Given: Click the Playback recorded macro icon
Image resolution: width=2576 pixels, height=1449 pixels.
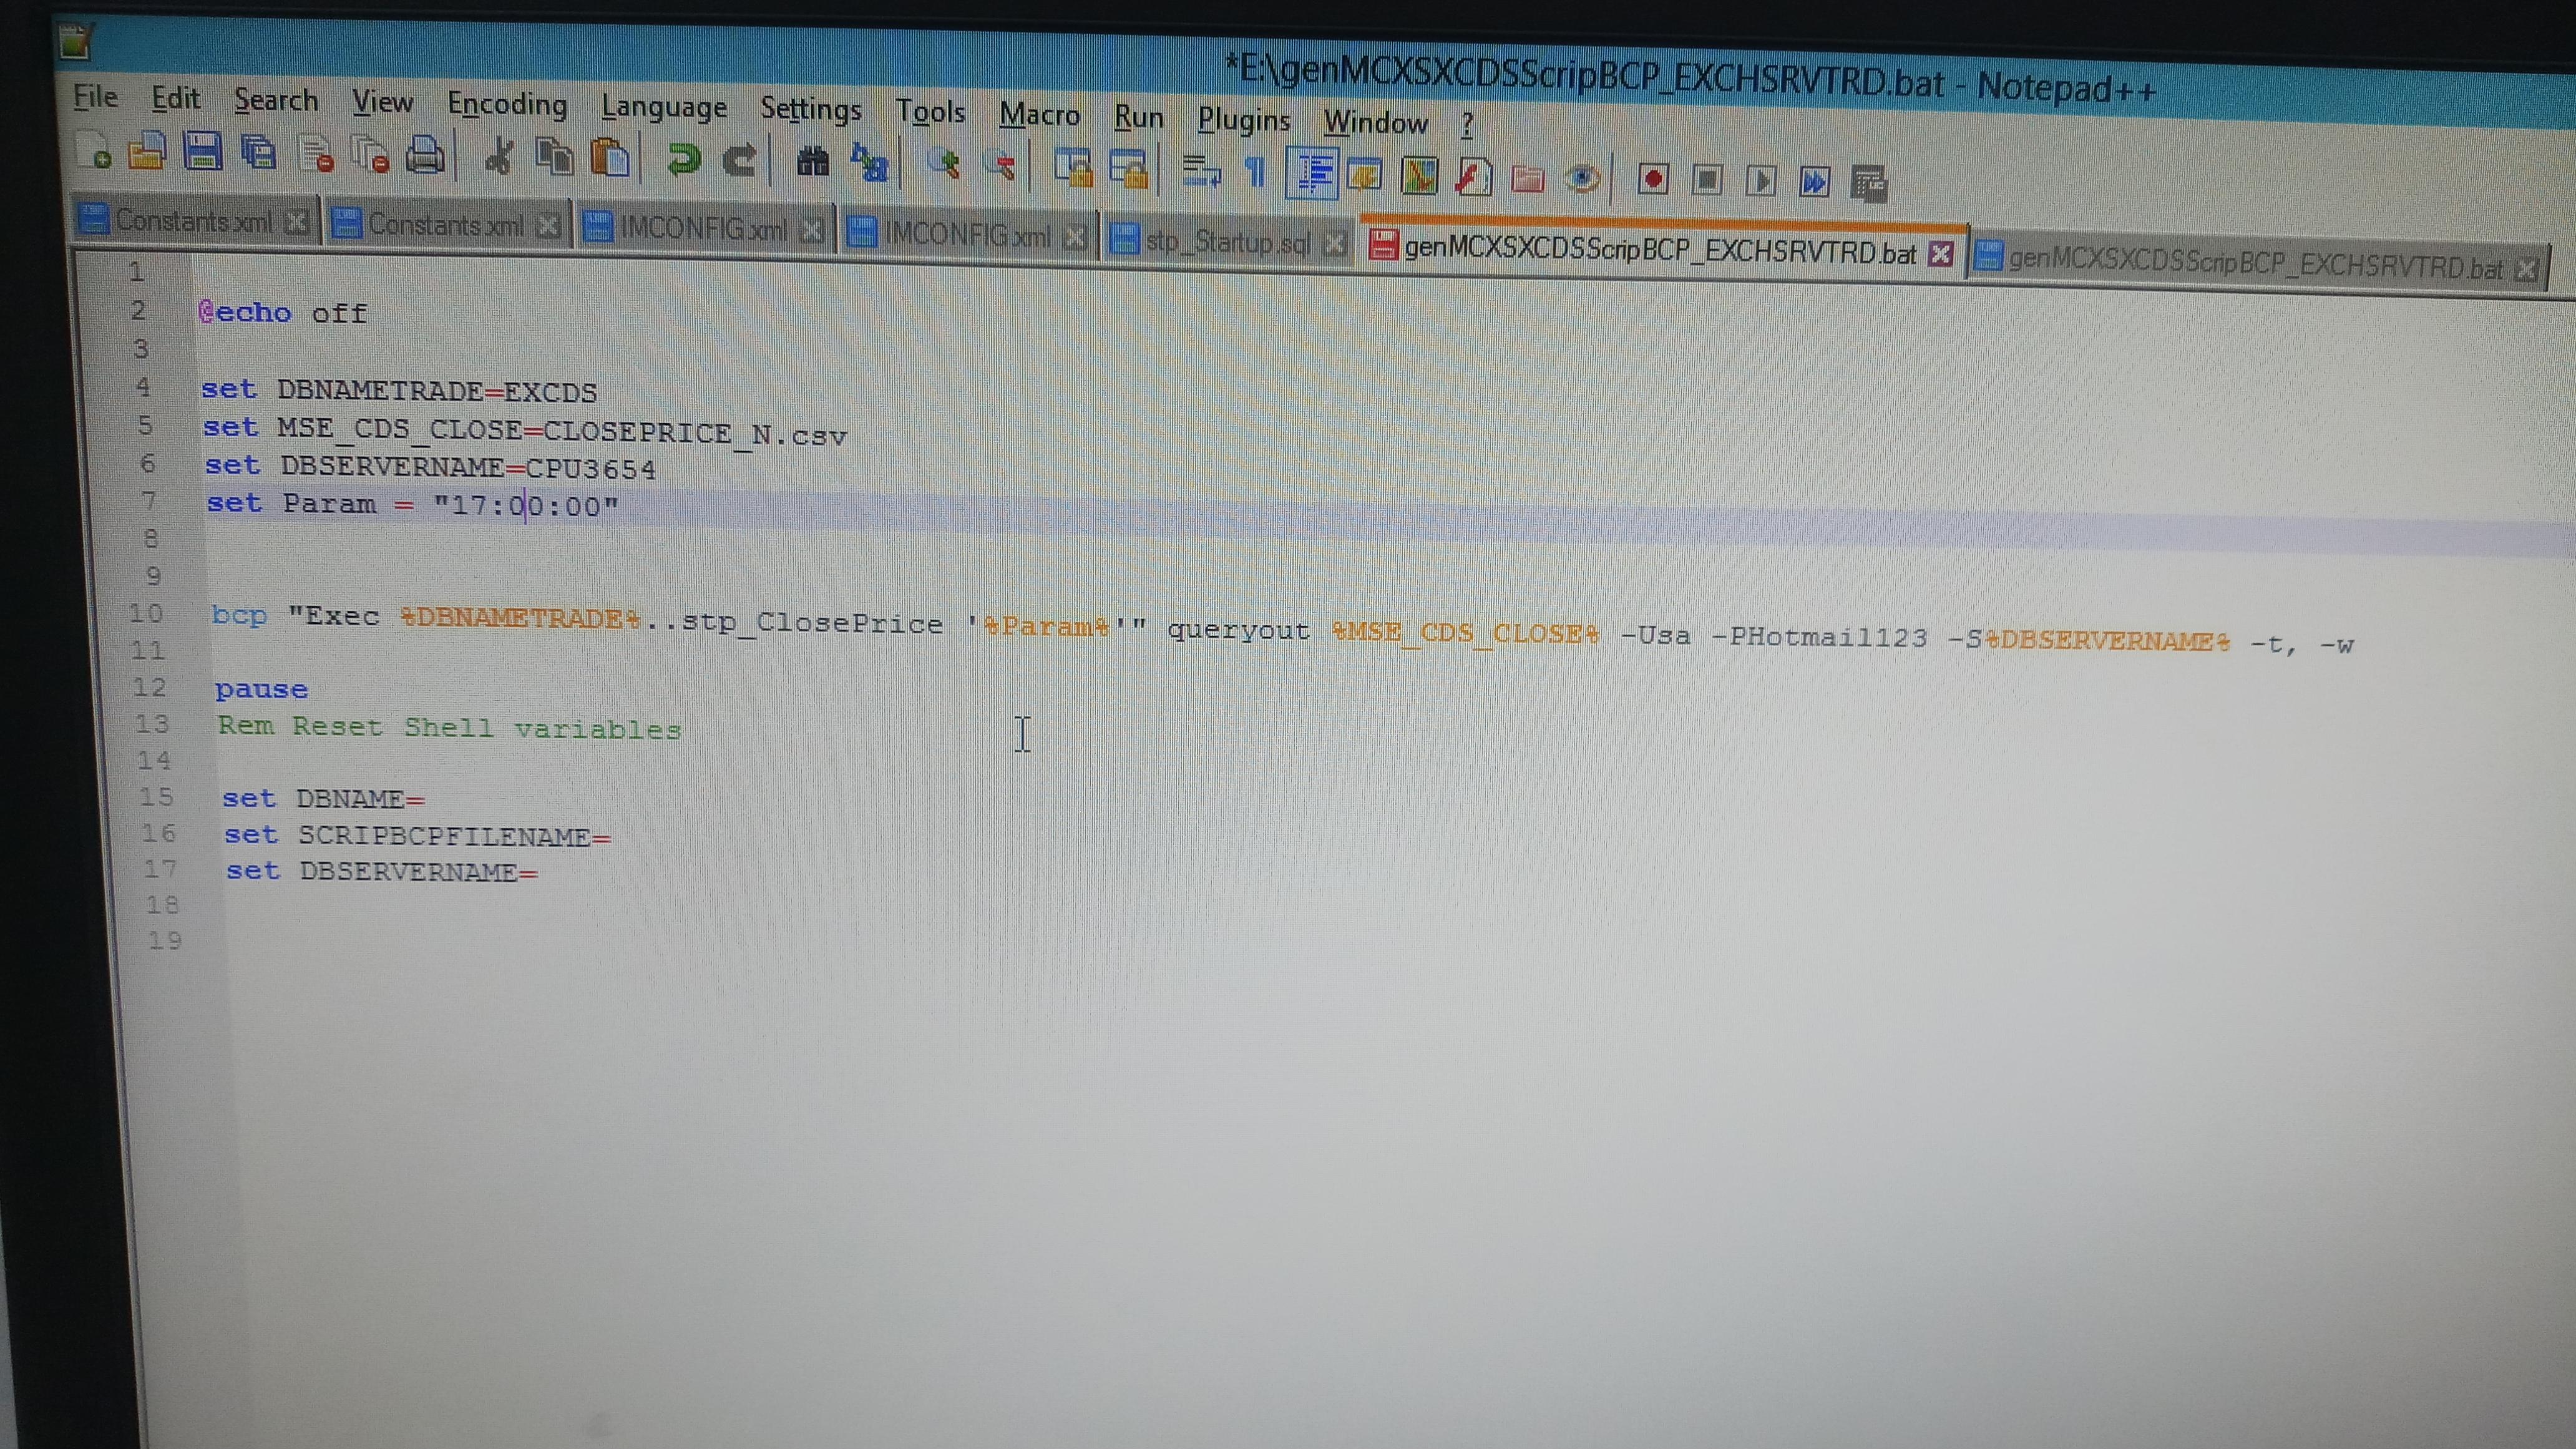Looking at the screenshot, I should pos(1760,182).
